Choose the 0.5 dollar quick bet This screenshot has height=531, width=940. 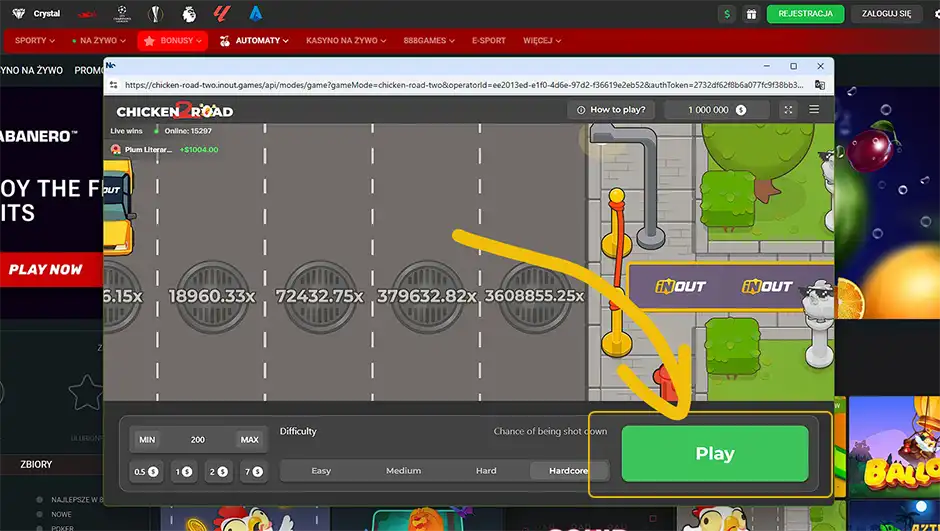pos(146,472)
